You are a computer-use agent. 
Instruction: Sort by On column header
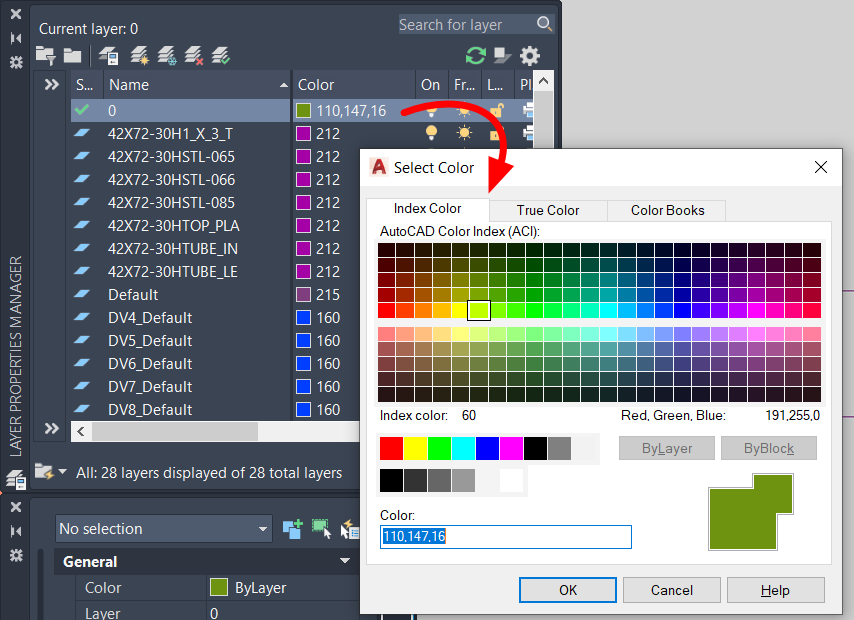pyautogui.click(x=431, y=84)
